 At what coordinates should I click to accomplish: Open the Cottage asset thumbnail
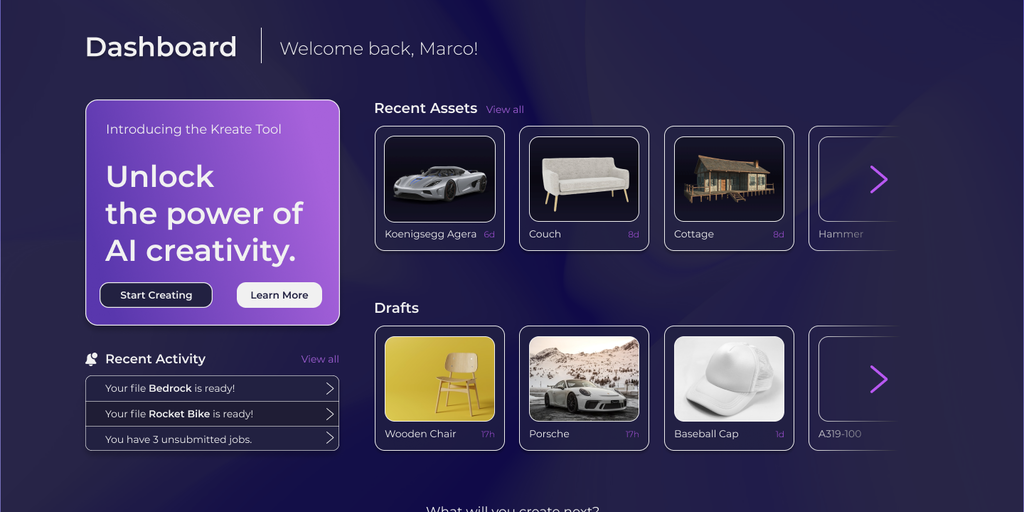tap(729, 179)
